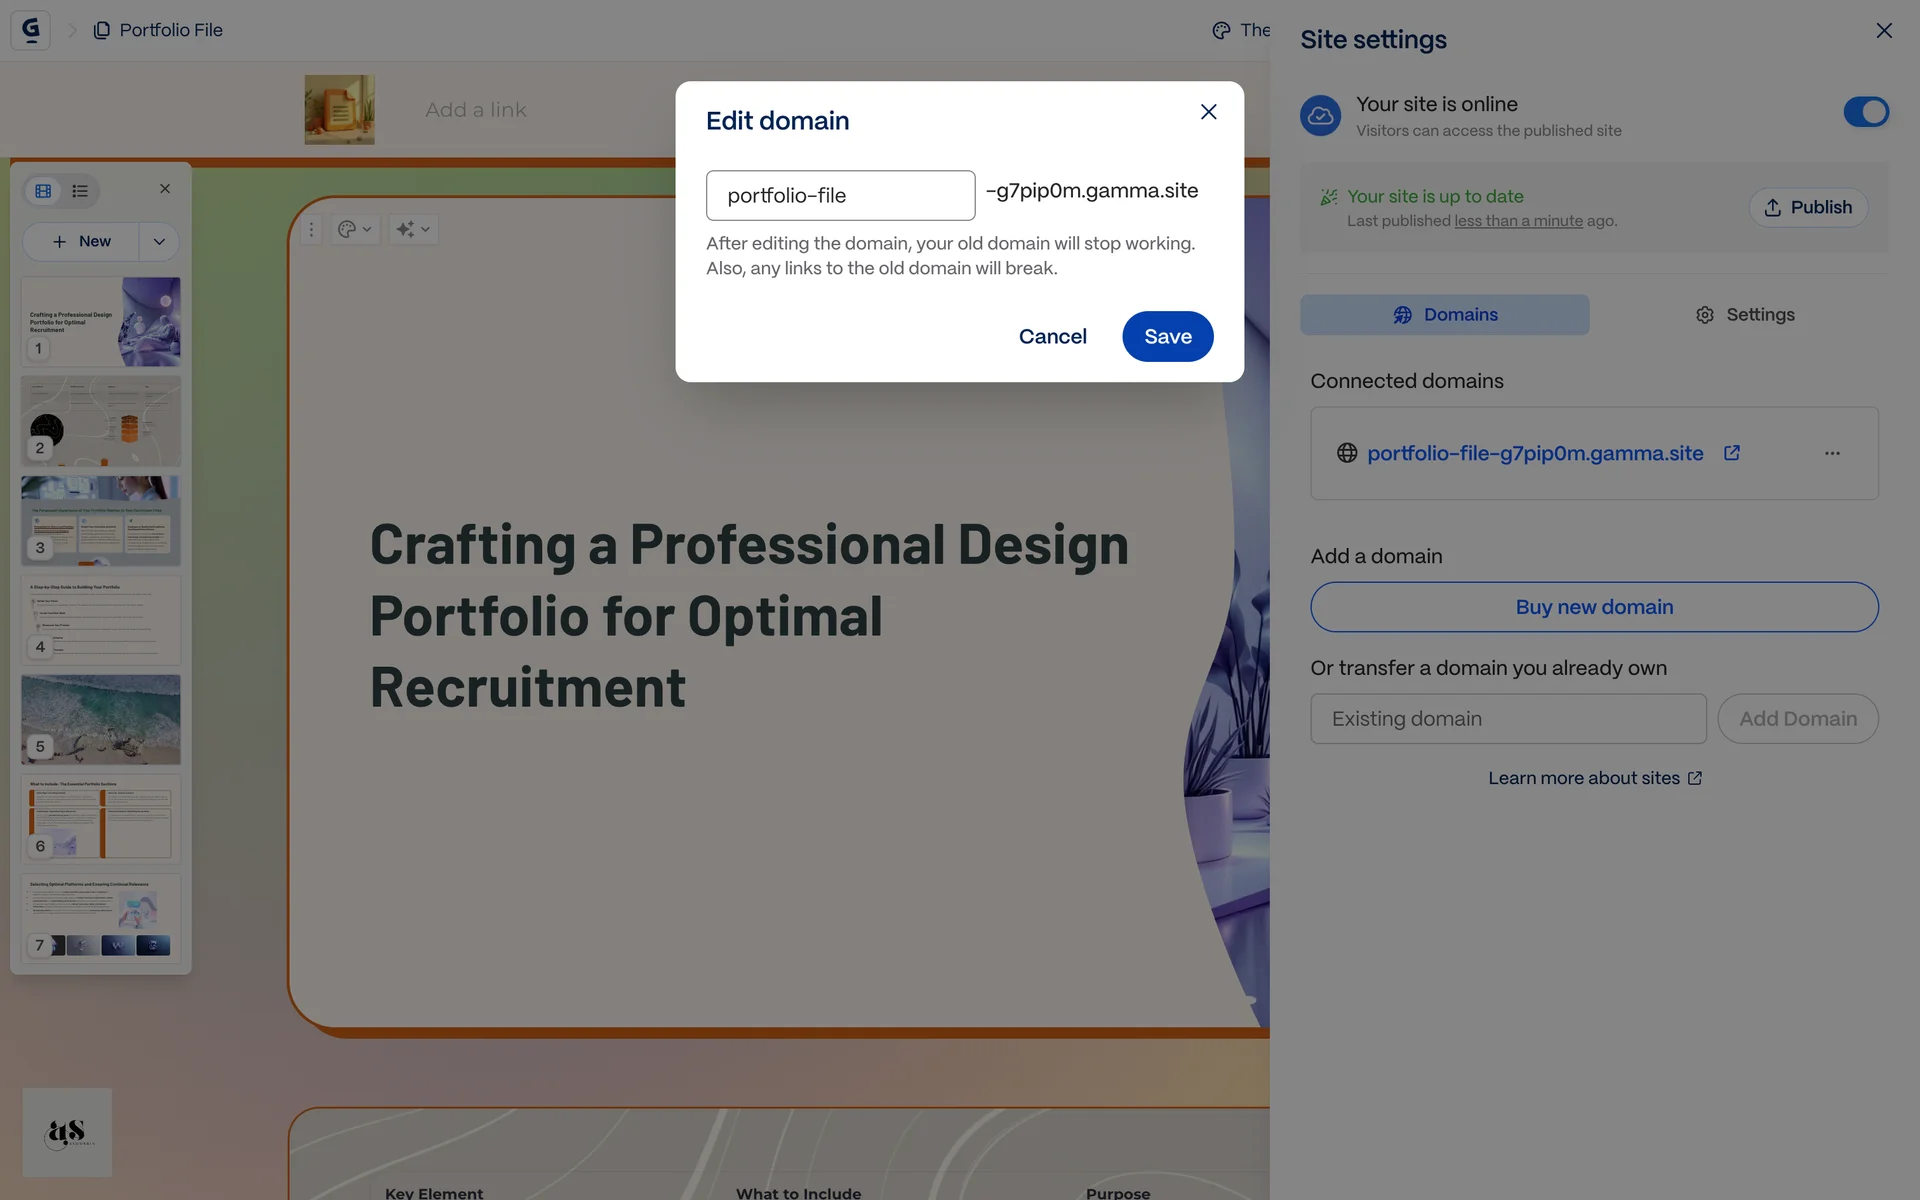This screenshot has width=1920, height=1200.
Task: Click the portfolio-file domain text field
Action: tap(840, 196)
